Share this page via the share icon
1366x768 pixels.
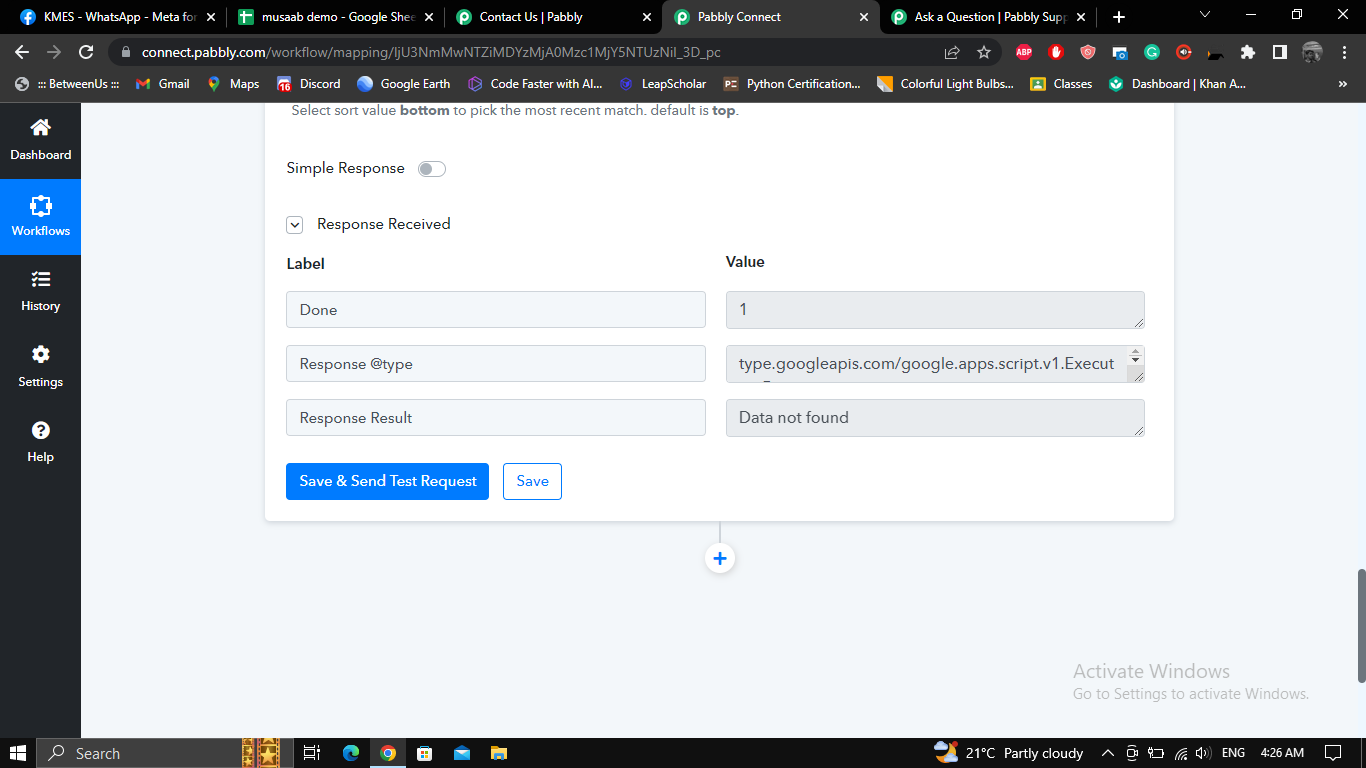[952, 52]
